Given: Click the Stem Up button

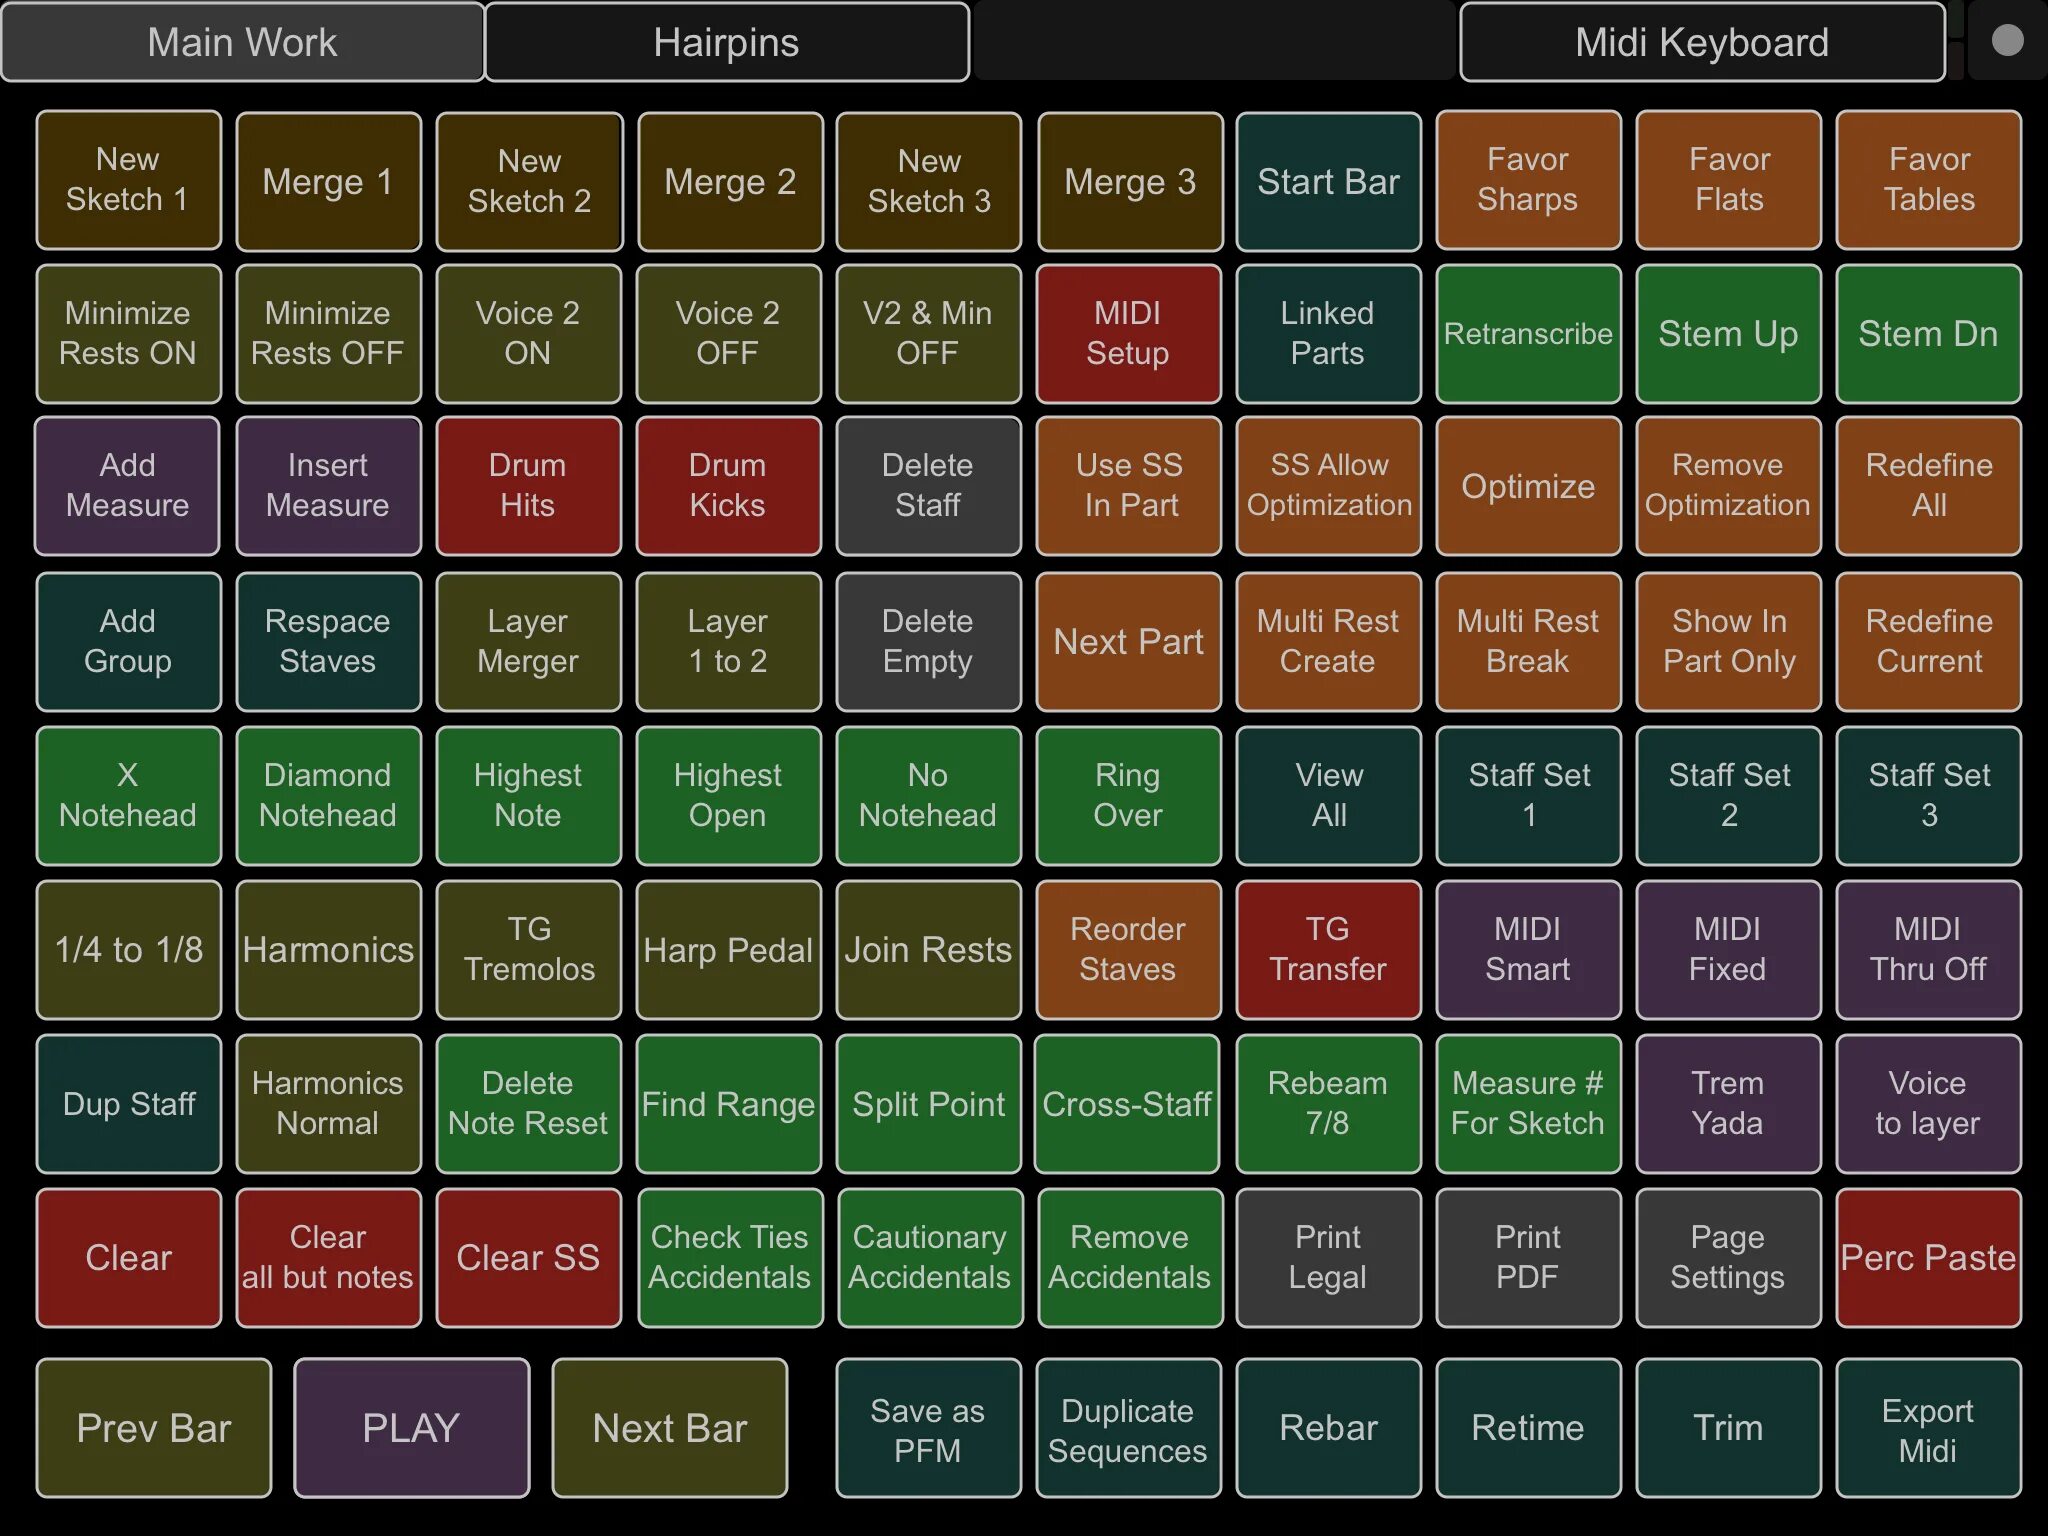Looking at the screenshot, I should point(1728,333).
